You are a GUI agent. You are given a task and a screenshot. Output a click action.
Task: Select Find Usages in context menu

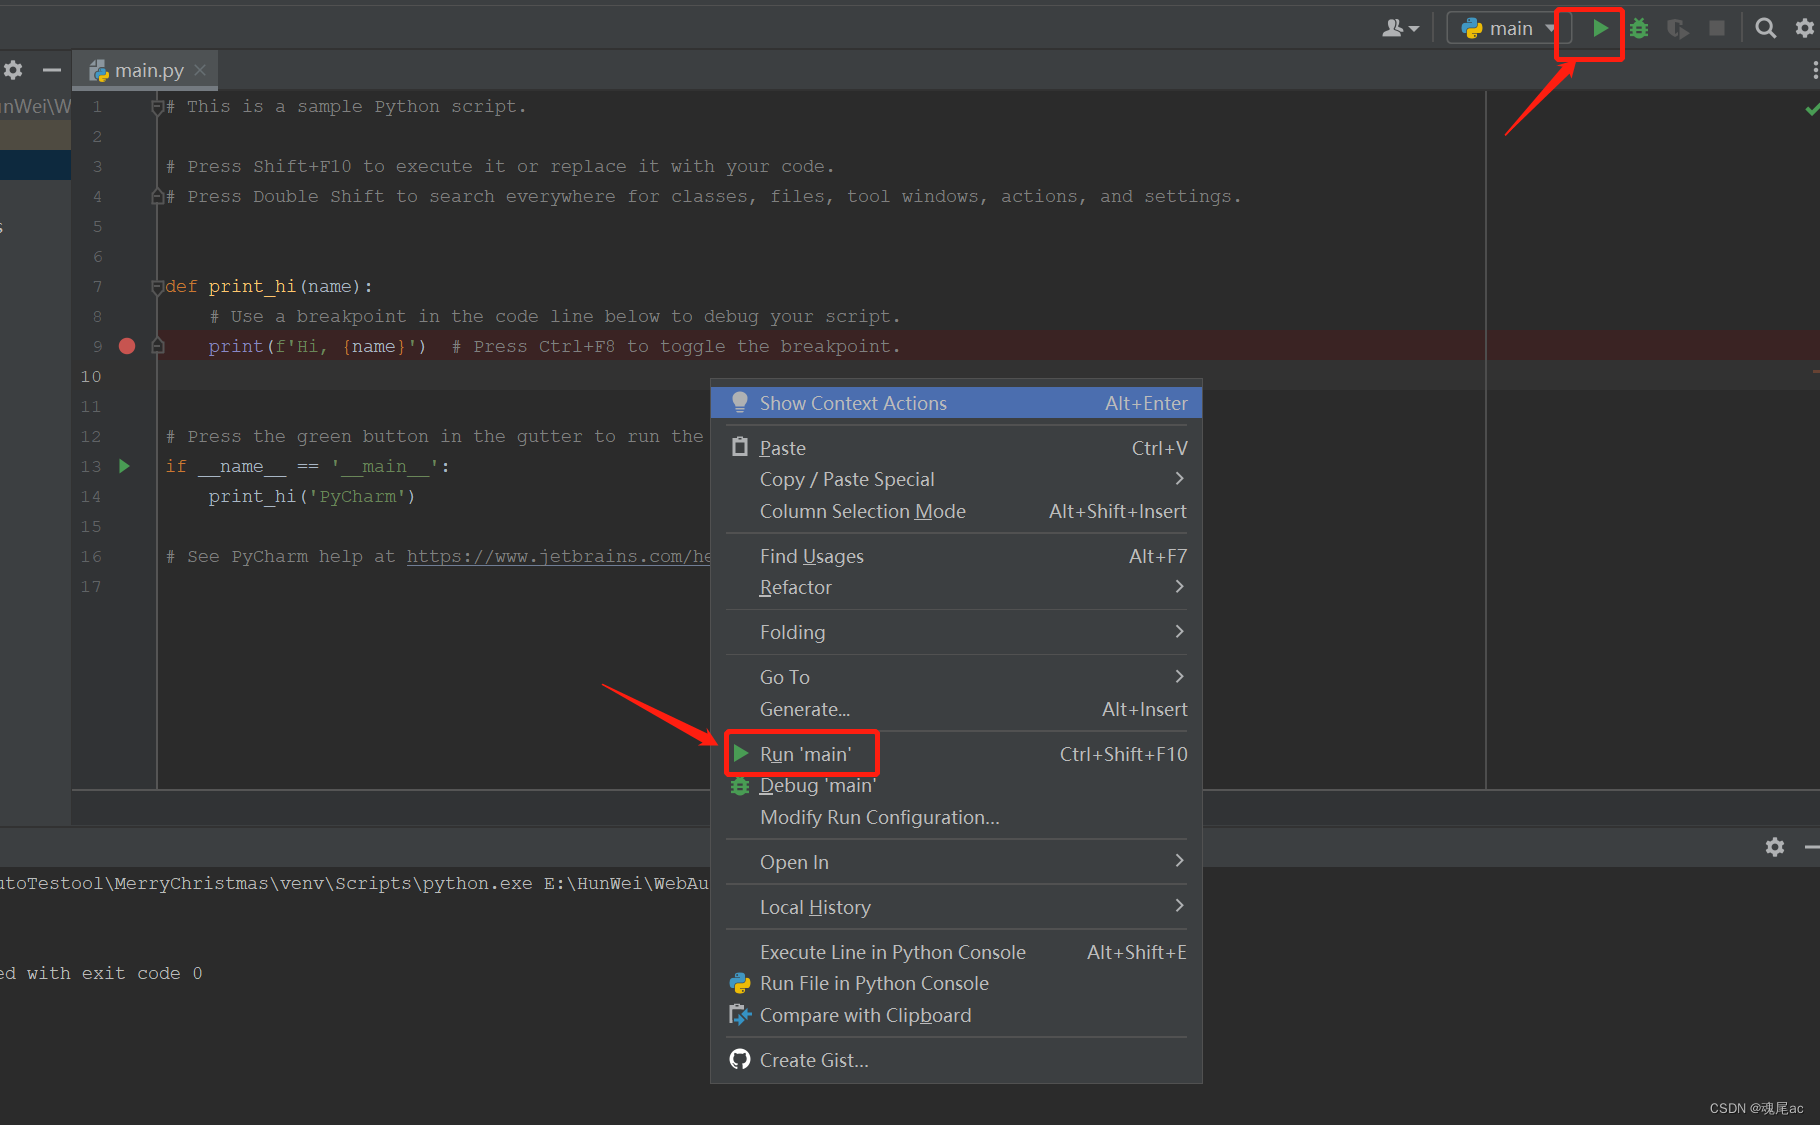(956, 556)
